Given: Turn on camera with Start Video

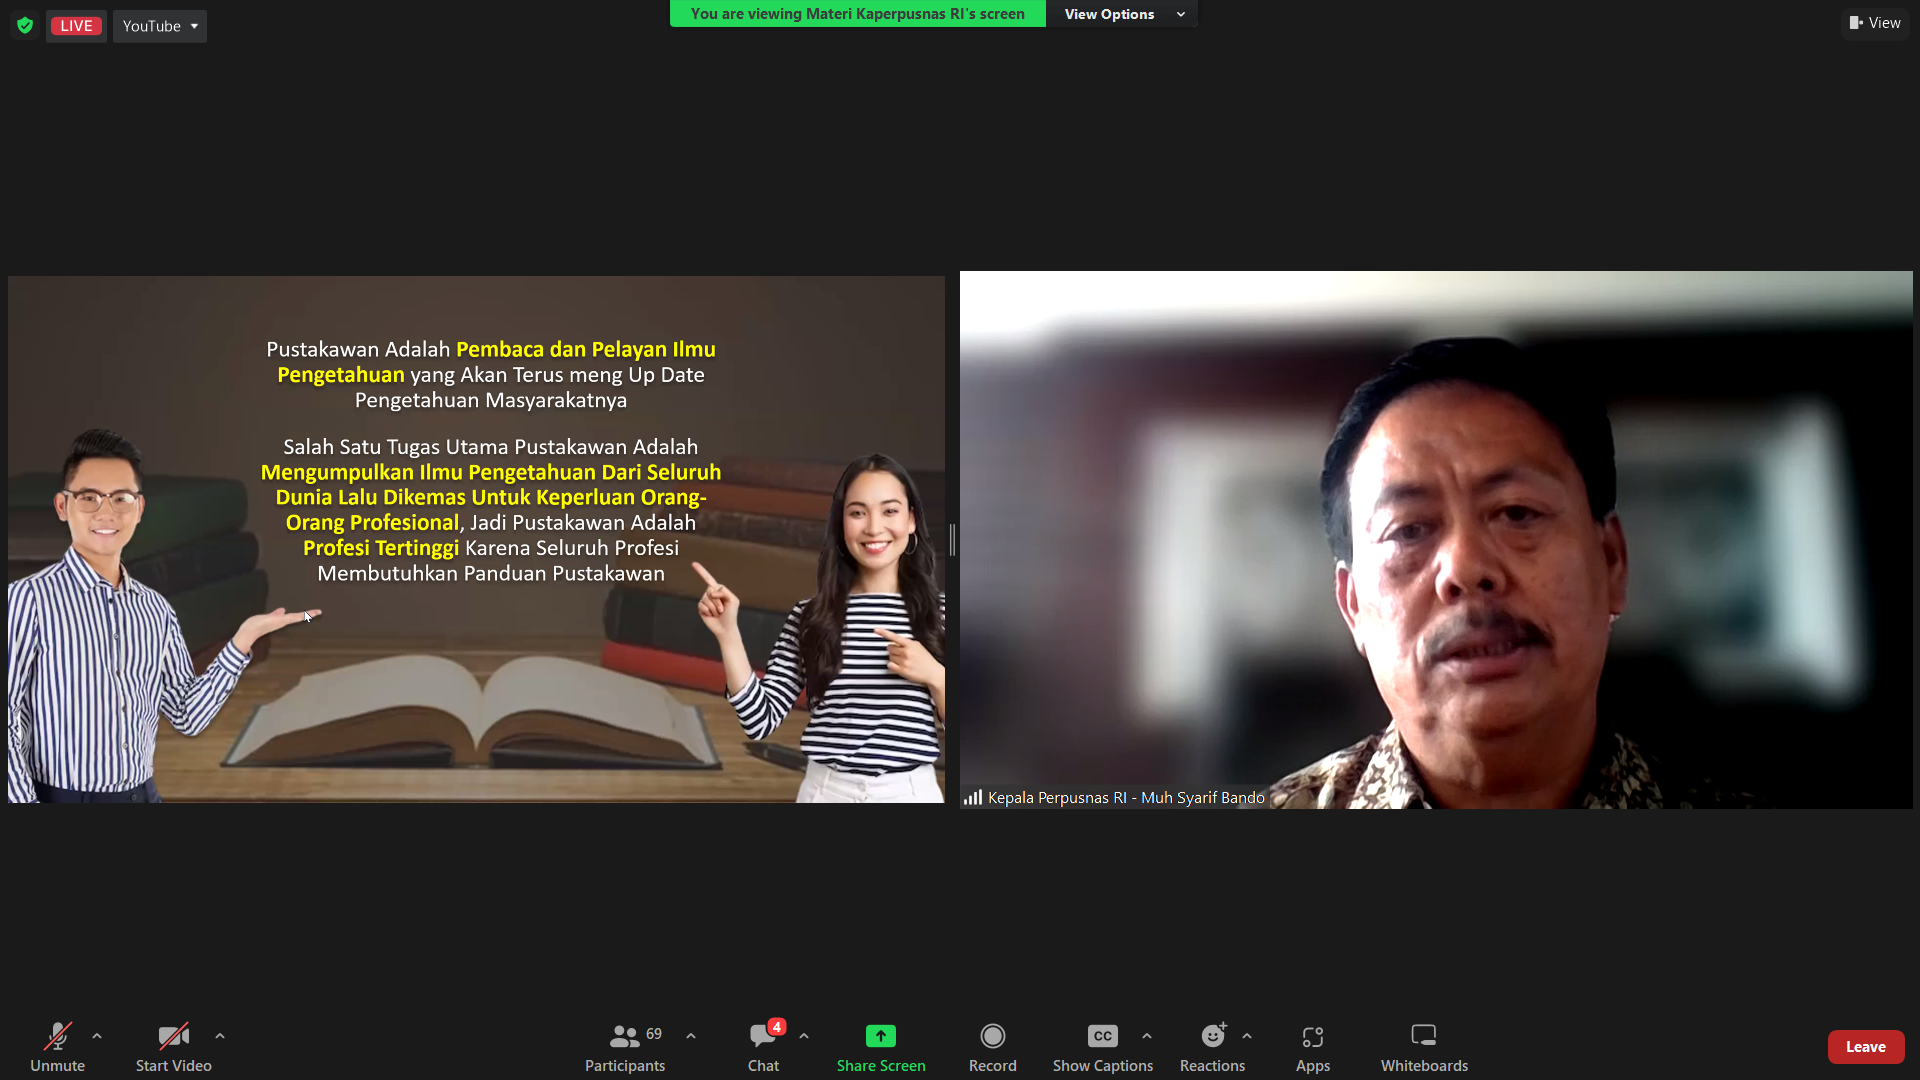Looking at the screenshot, I should (x=174, y=1036).
